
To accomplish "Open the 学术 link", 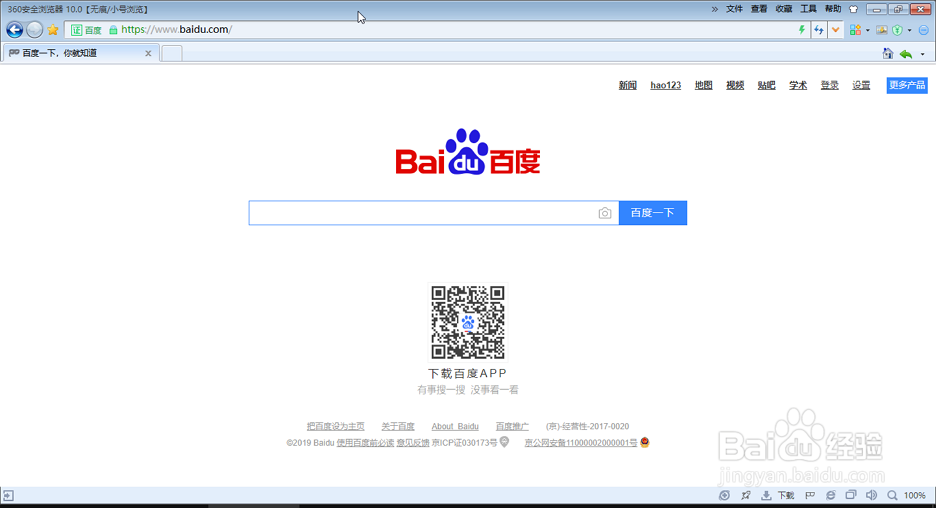I will tap(798, 85).
